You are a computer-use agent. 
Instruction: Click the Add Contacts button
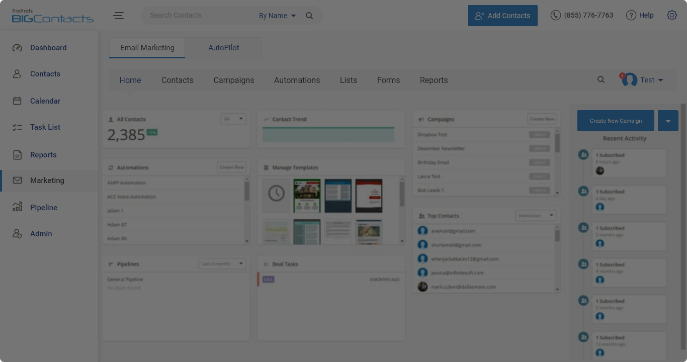[x=503, y=15]
